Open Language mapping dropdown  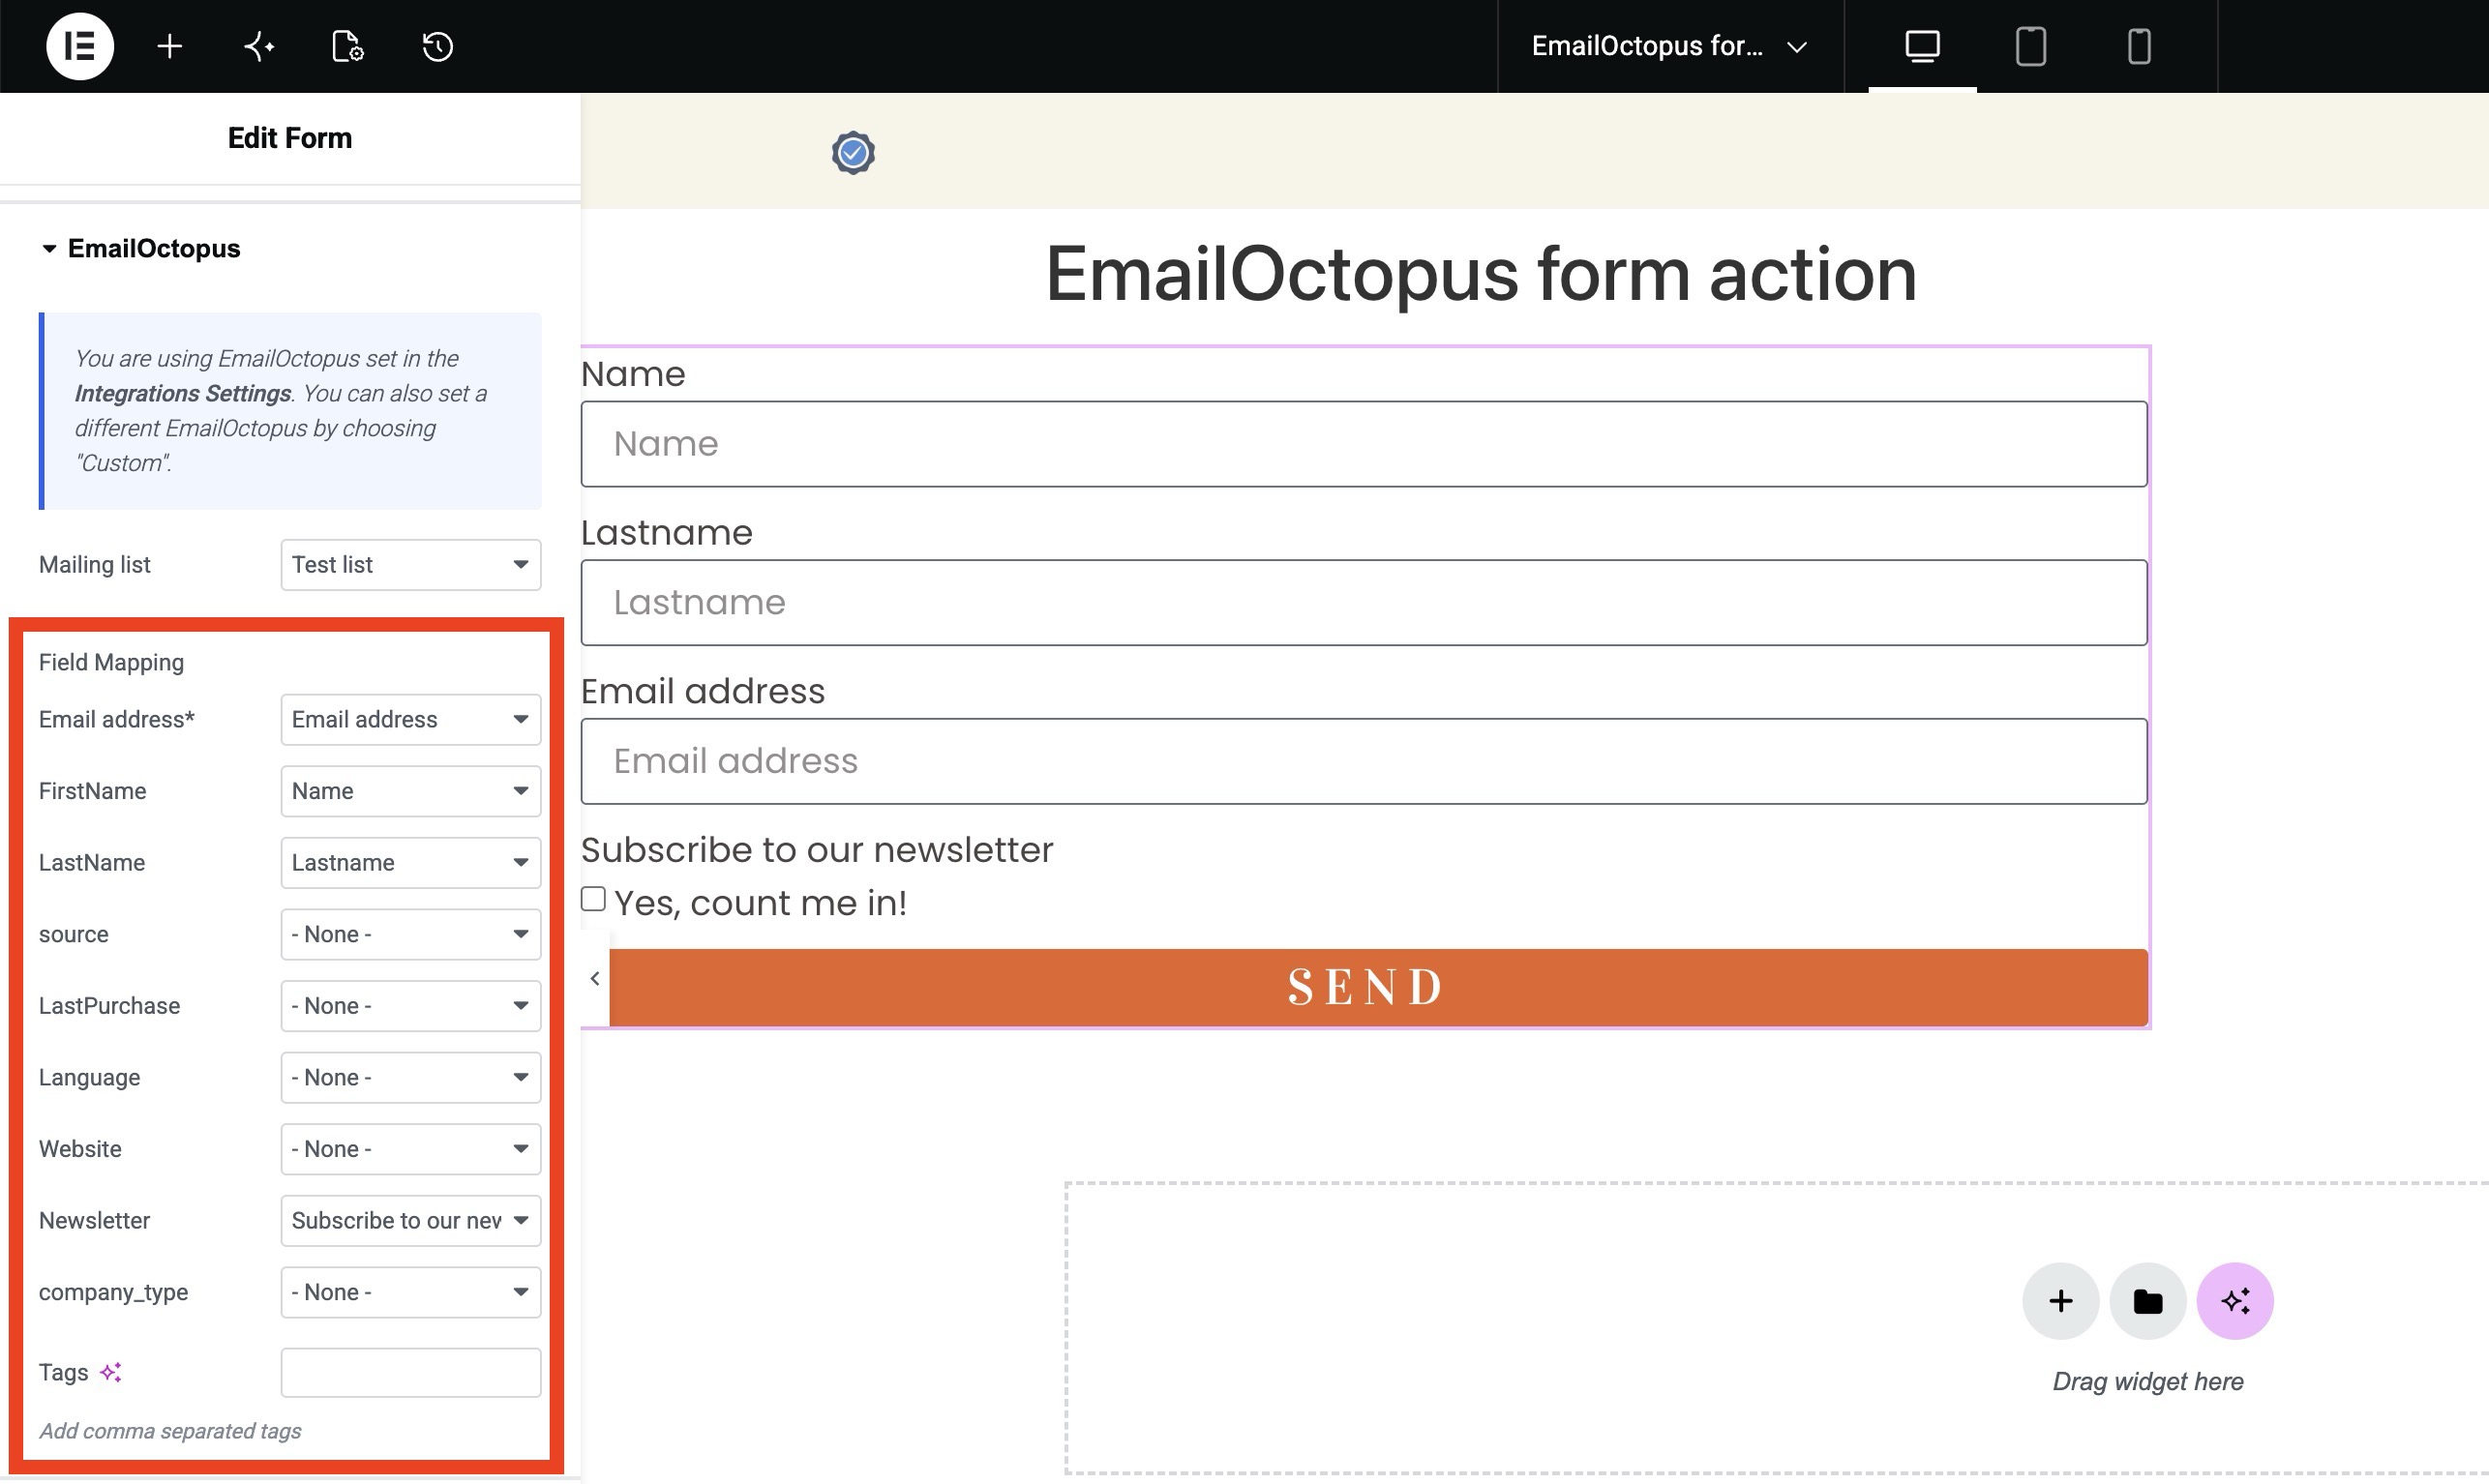[x=411, y=1078]
